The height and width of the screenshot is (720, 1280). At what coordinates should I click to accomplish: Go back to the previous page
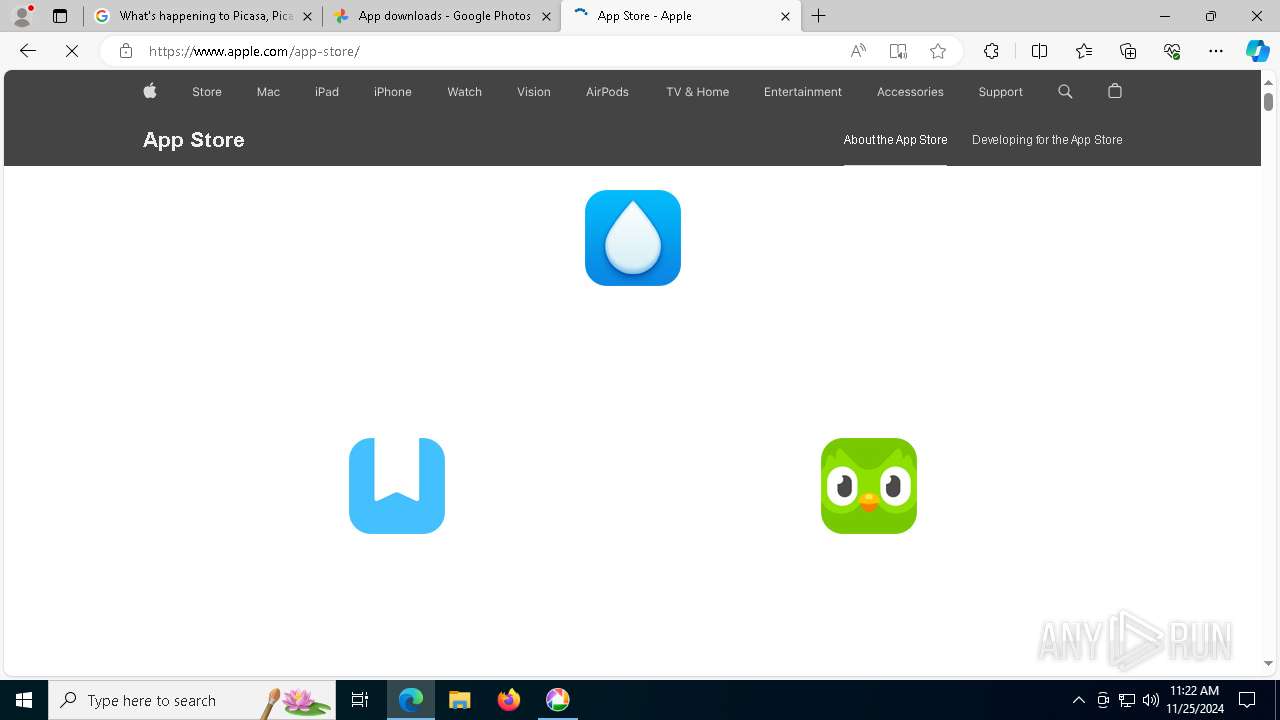[28, 51]
